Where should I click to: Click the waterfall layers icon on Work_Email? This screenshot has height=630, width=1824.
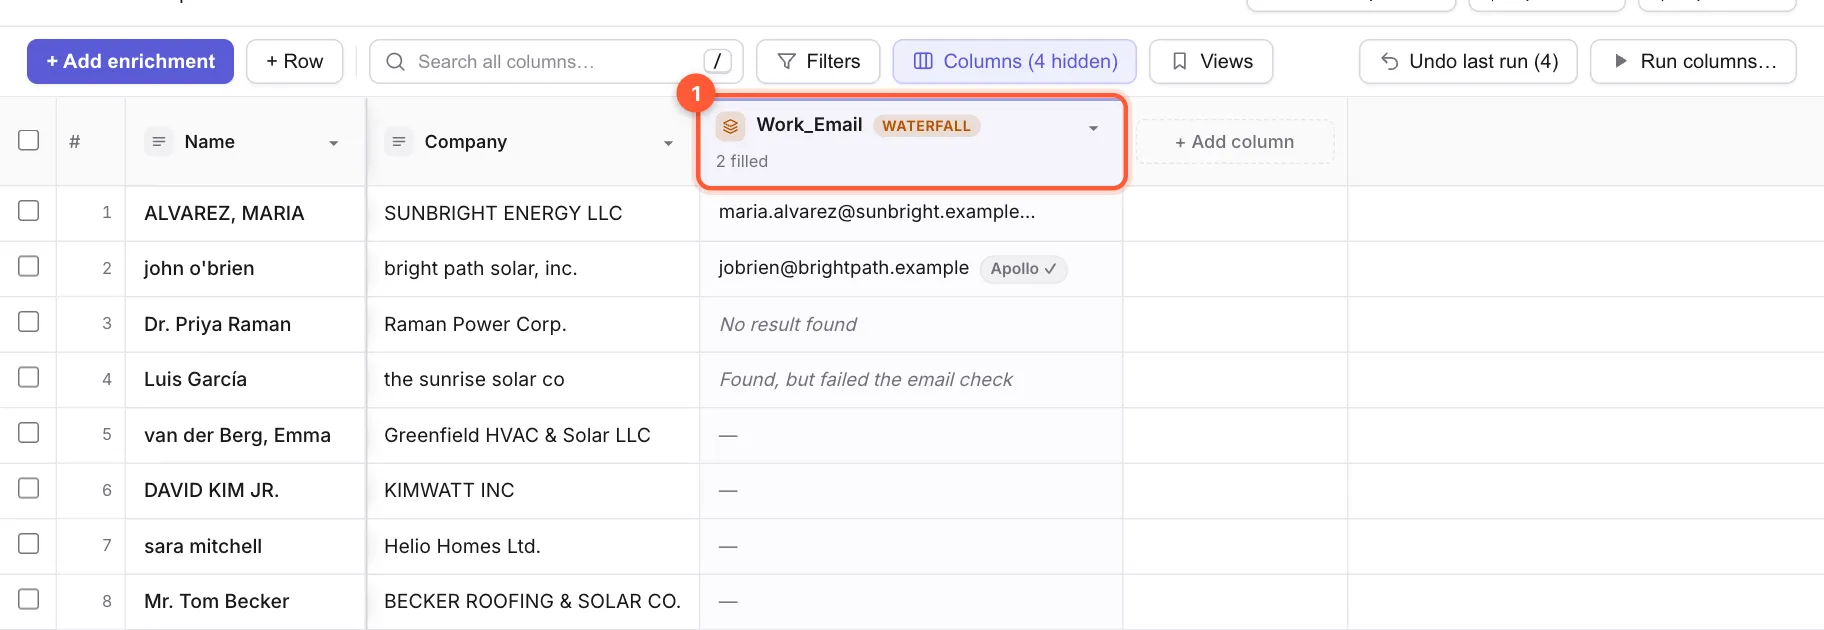click(x=730, y=126)
